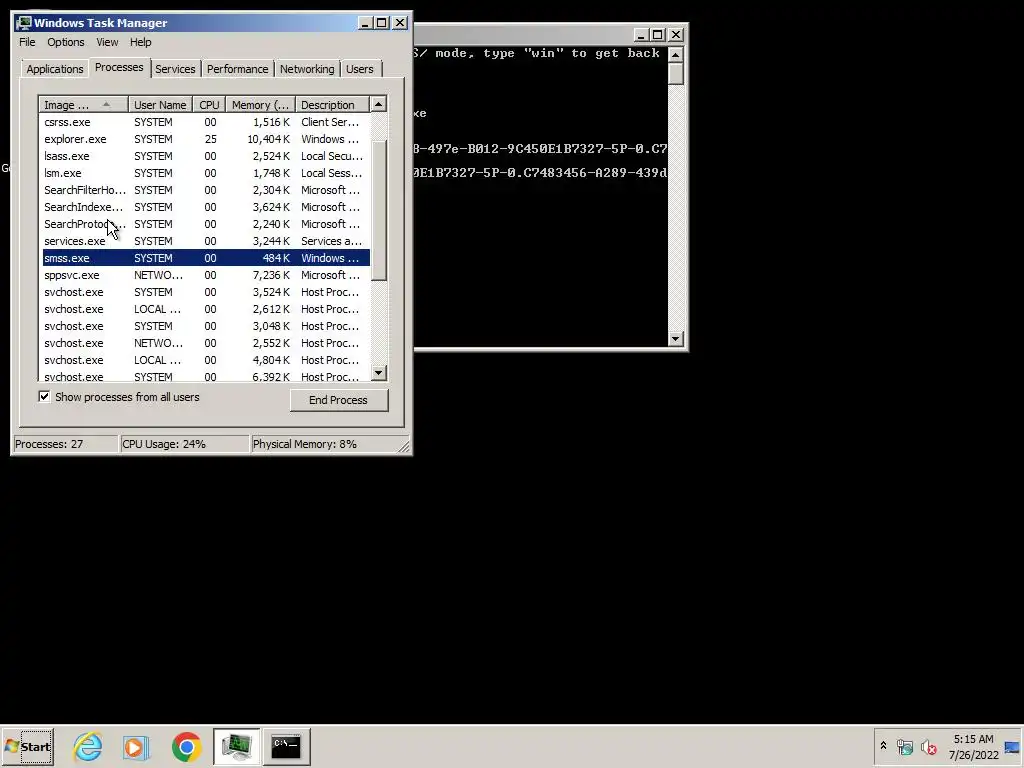The width and height of the screenshot is (1024, 768).
Task: Open the clock showing 5:15 AM
Action: (x=973, y=746)
